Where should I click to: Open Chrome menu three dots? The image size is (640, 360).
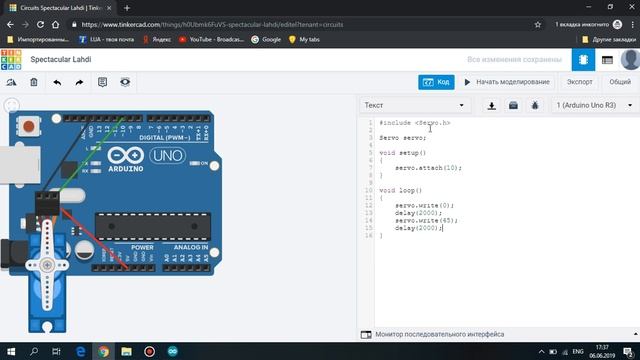click(x=632, y=24)
